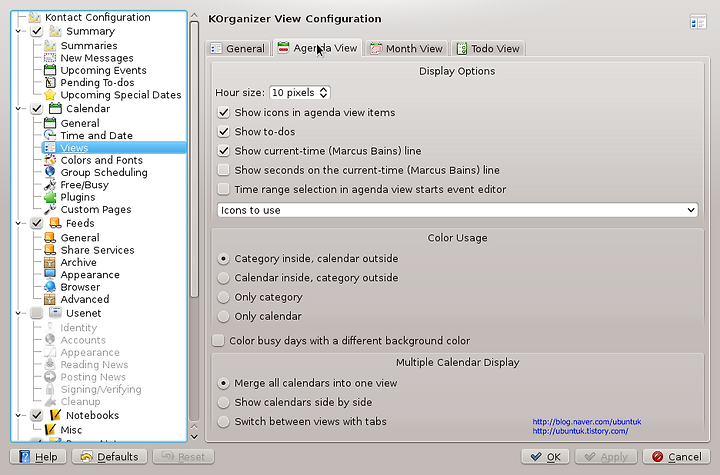Choose Show calendars side by side
Image resolution: width=720 pixels, height=475 pixels.
point(223,402)
